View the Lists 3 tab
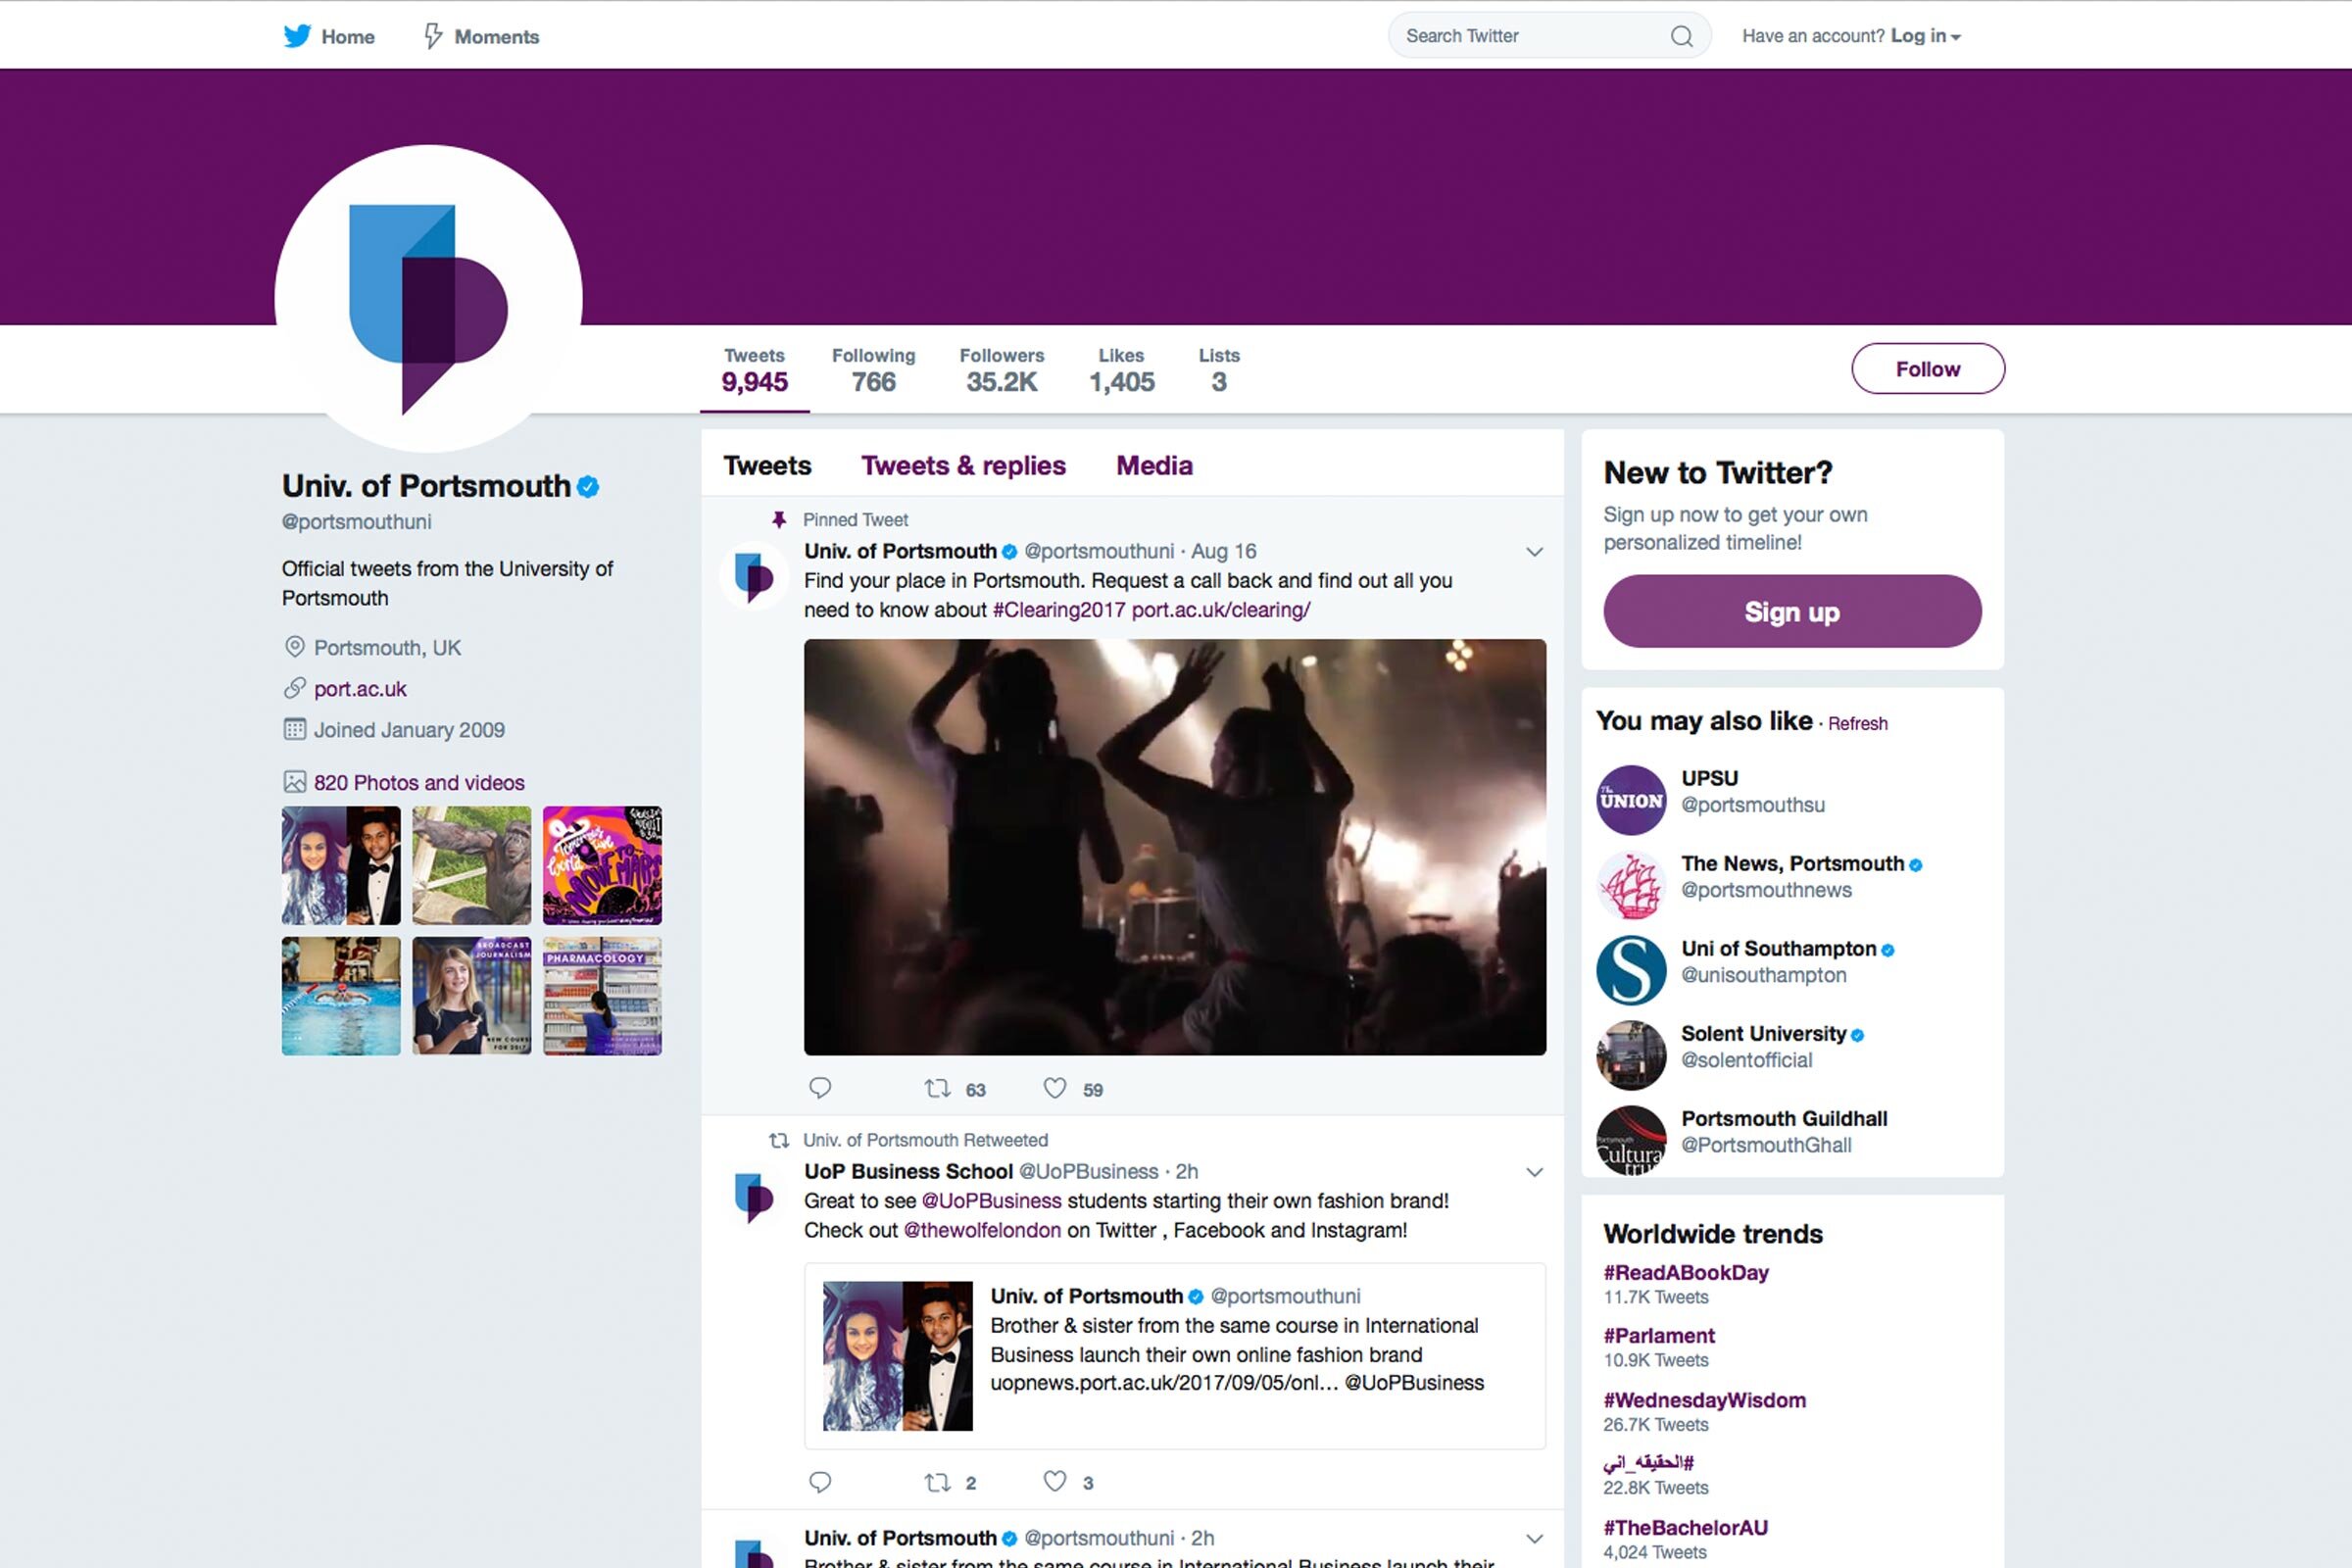The image size is (2352, 1568). tap(1218, 370)
